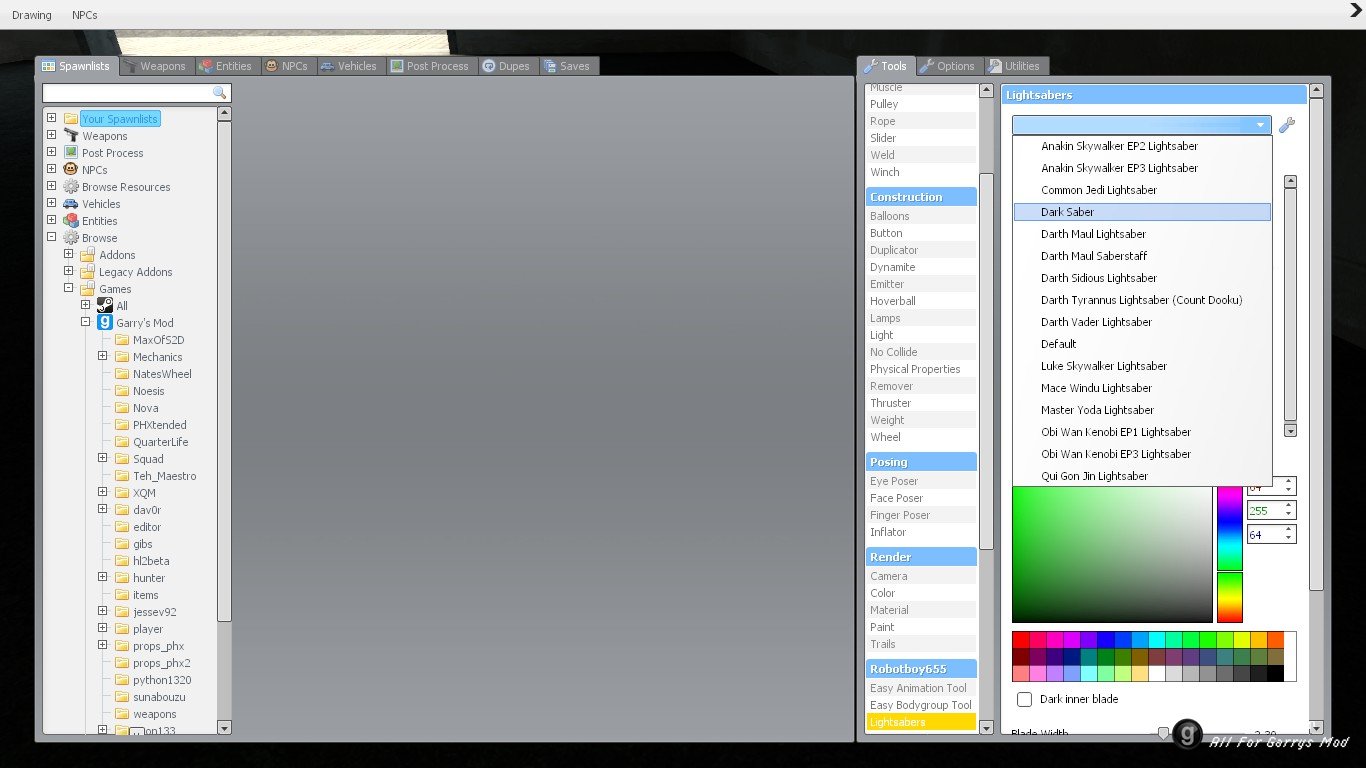
Task: Click the folder icon beside gibs
Action: tap(122, 543)
